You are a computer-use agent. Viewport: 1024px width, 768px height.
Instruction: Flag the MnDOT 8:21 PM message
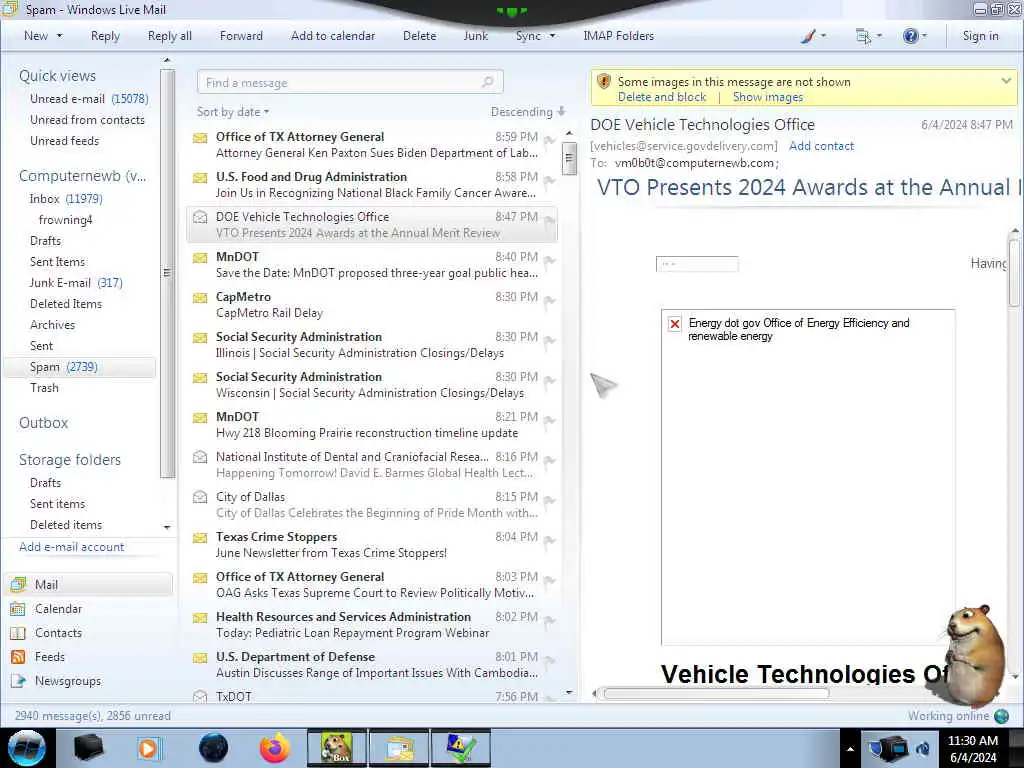click(x=549, y=420)
